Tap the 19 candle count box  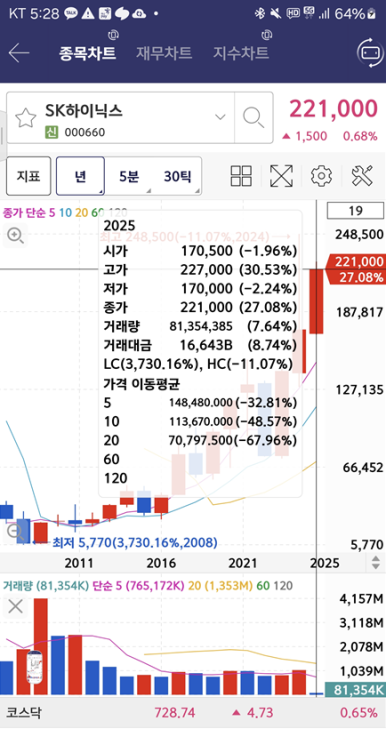(x=355, y=211)
